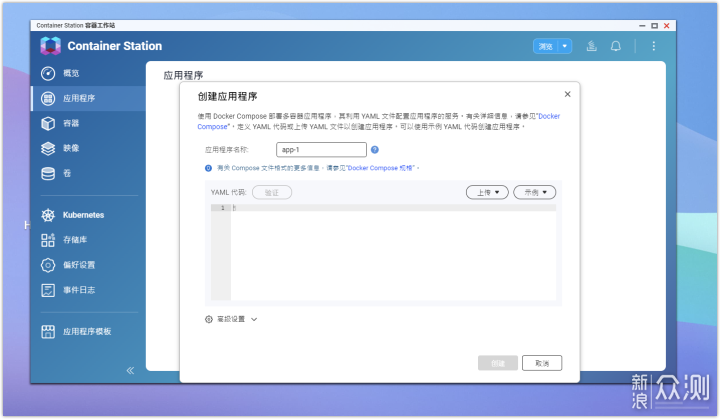The image size is (720, 419).
Task: Click the 应用程序模板 template icon
Action: click(48, 331)
